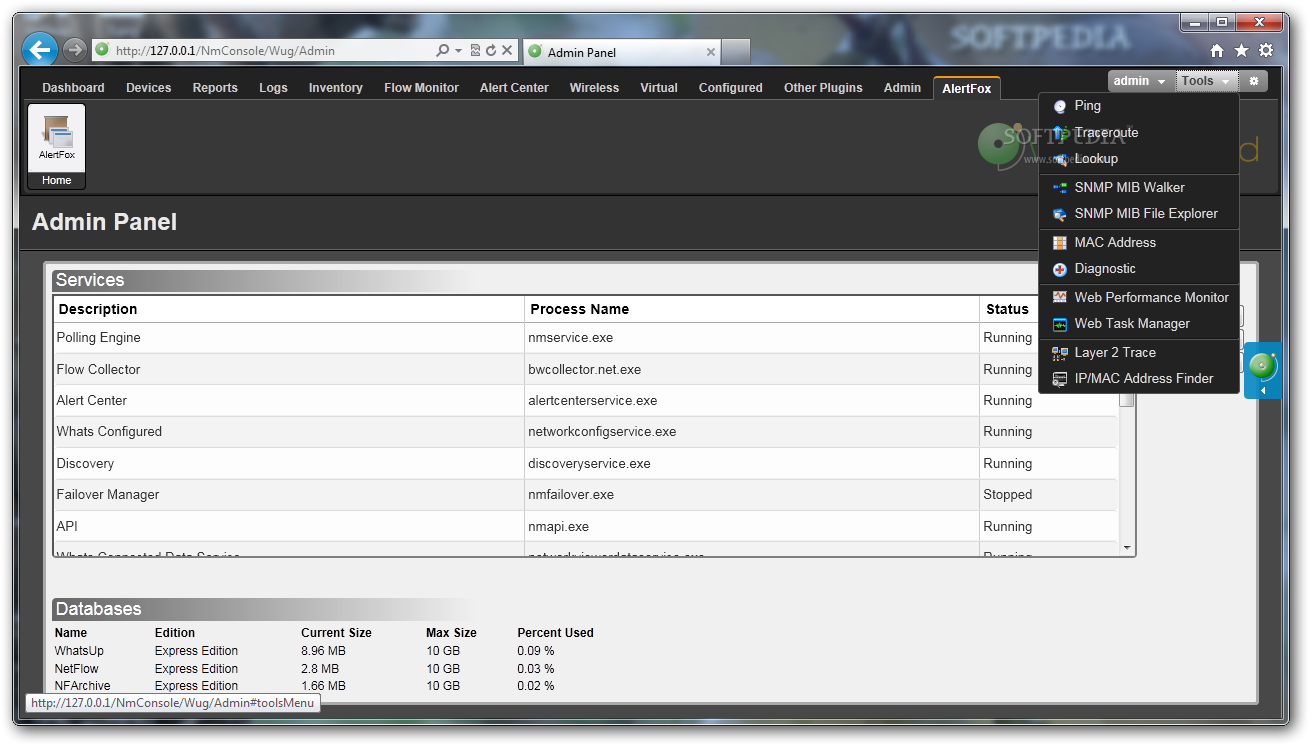Click the Description column header
The width and height of the screenshot is (1310, 746).
[x=289, y=309]
